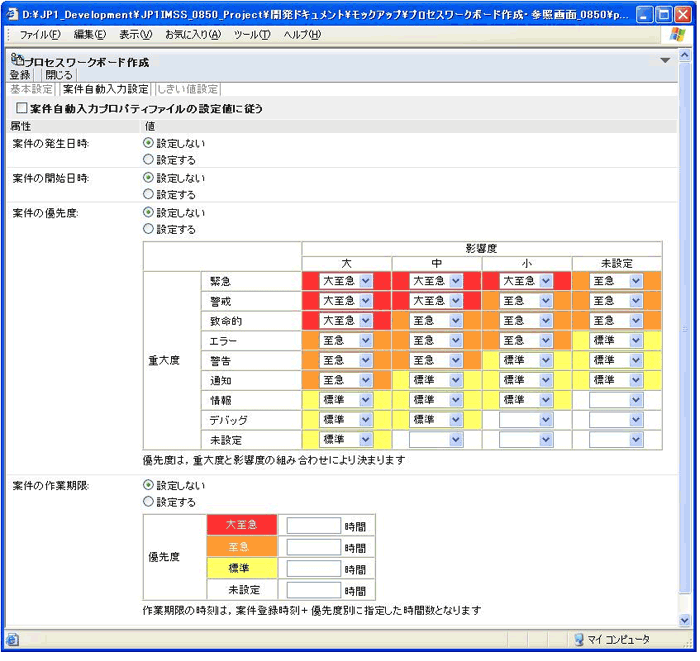Open 未設定 row 小 column empty dropdown
Screen dimensions: 700x661
(527, 441)
